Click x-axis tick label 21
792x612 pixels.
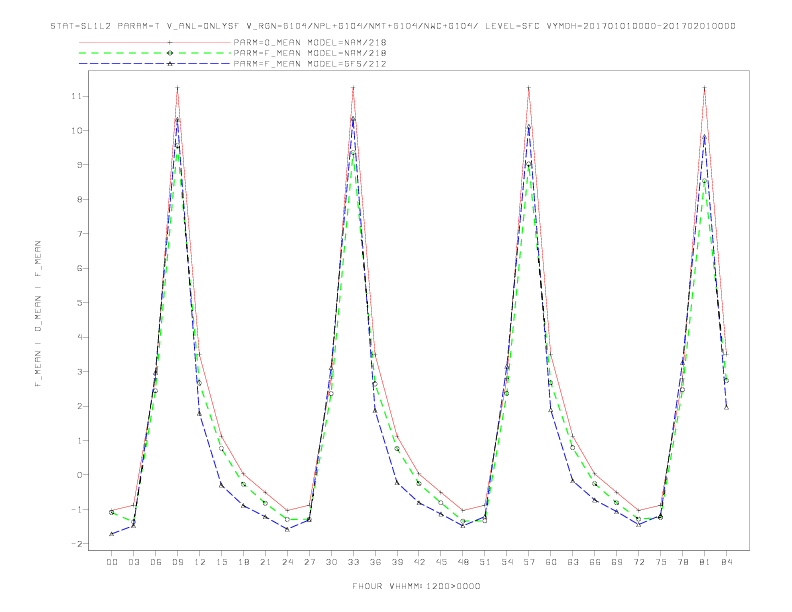click(266, 562)
